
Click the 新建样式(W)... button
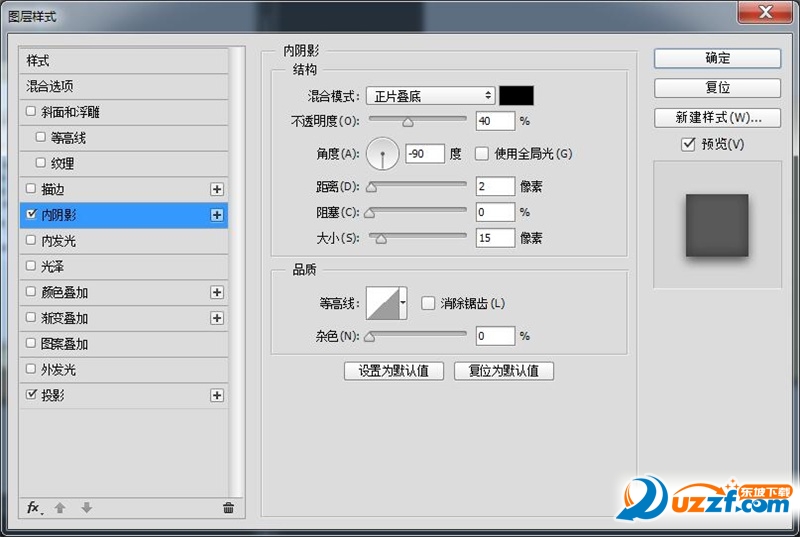pos(717,118)
